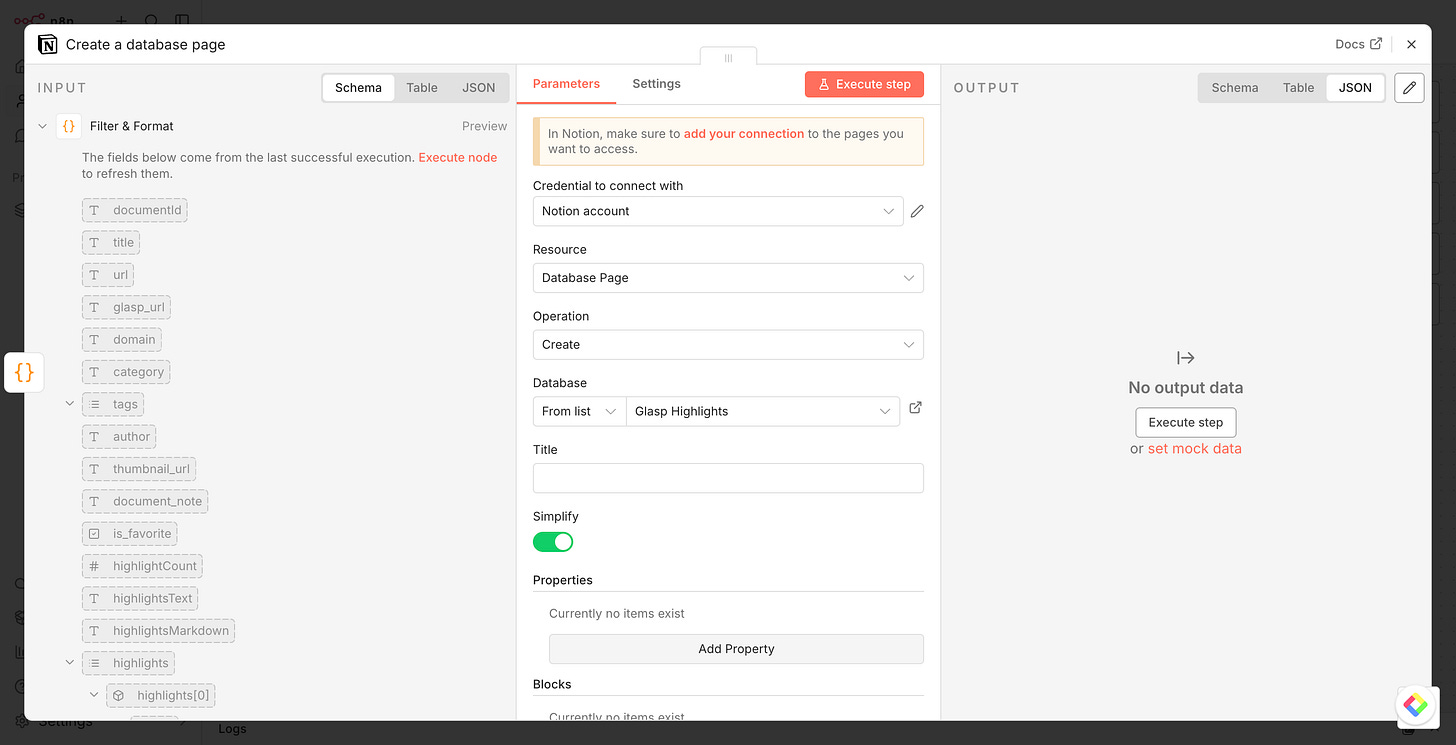Screen dimensions: 1456x745
Task: Switch to the Parameters tab
Action: pyautogui.click(x=566, y=84)
